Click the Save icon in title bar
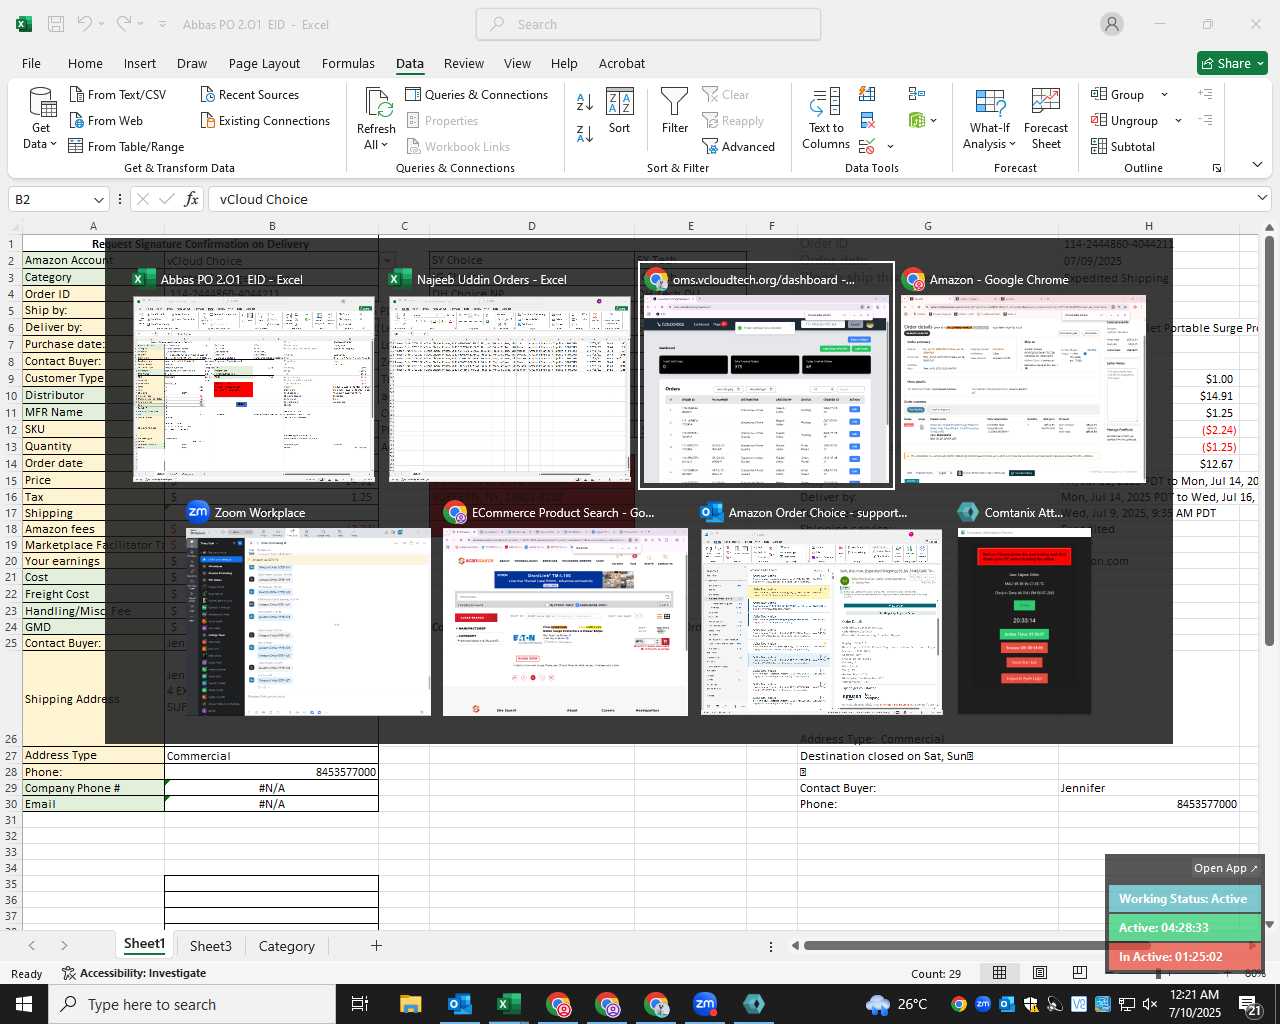Image resolution: width=1280 pixels, height=1024 pixels. click(x=56, y=24)
